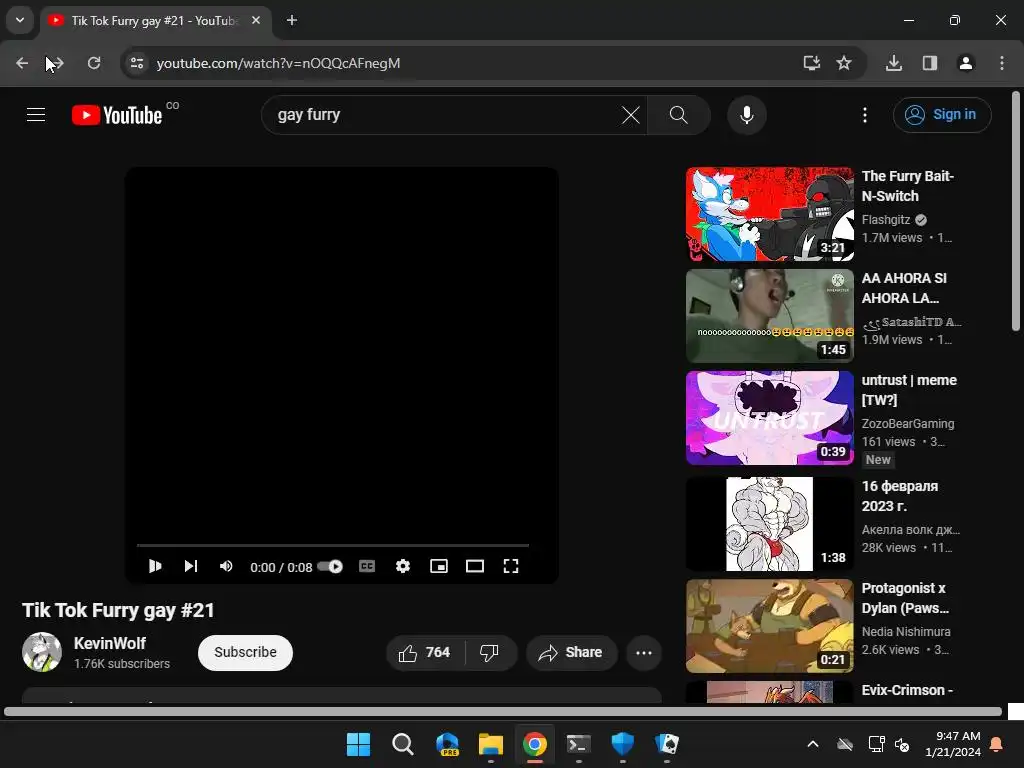The image size is (1024, 768).
Task: Like the video with 764 likes
Action: tap(425, 652)
